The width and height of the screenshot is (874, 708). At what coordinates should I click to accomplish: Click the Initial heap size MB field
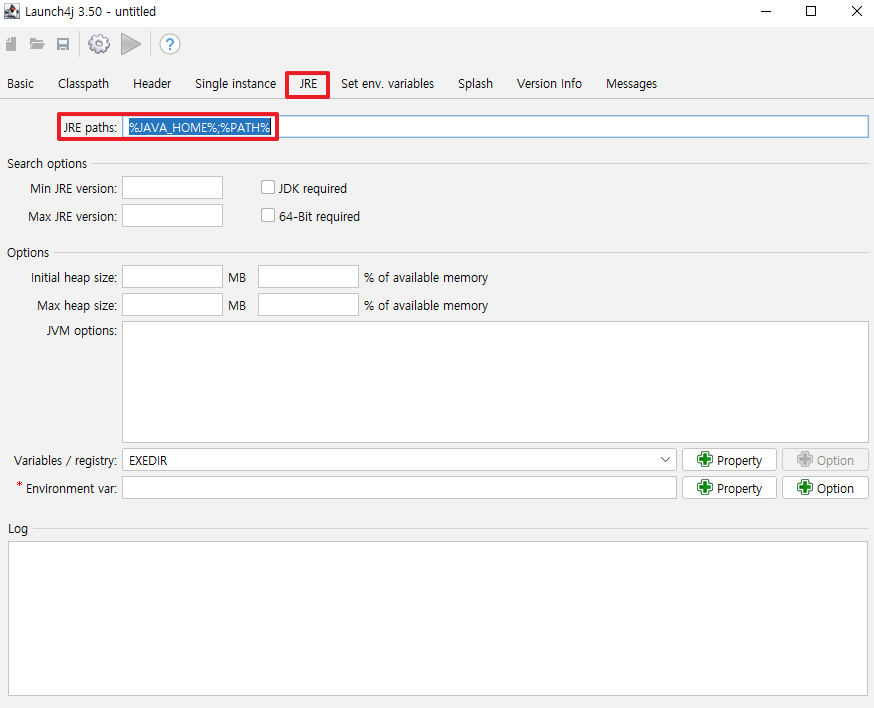coord(172,277)
